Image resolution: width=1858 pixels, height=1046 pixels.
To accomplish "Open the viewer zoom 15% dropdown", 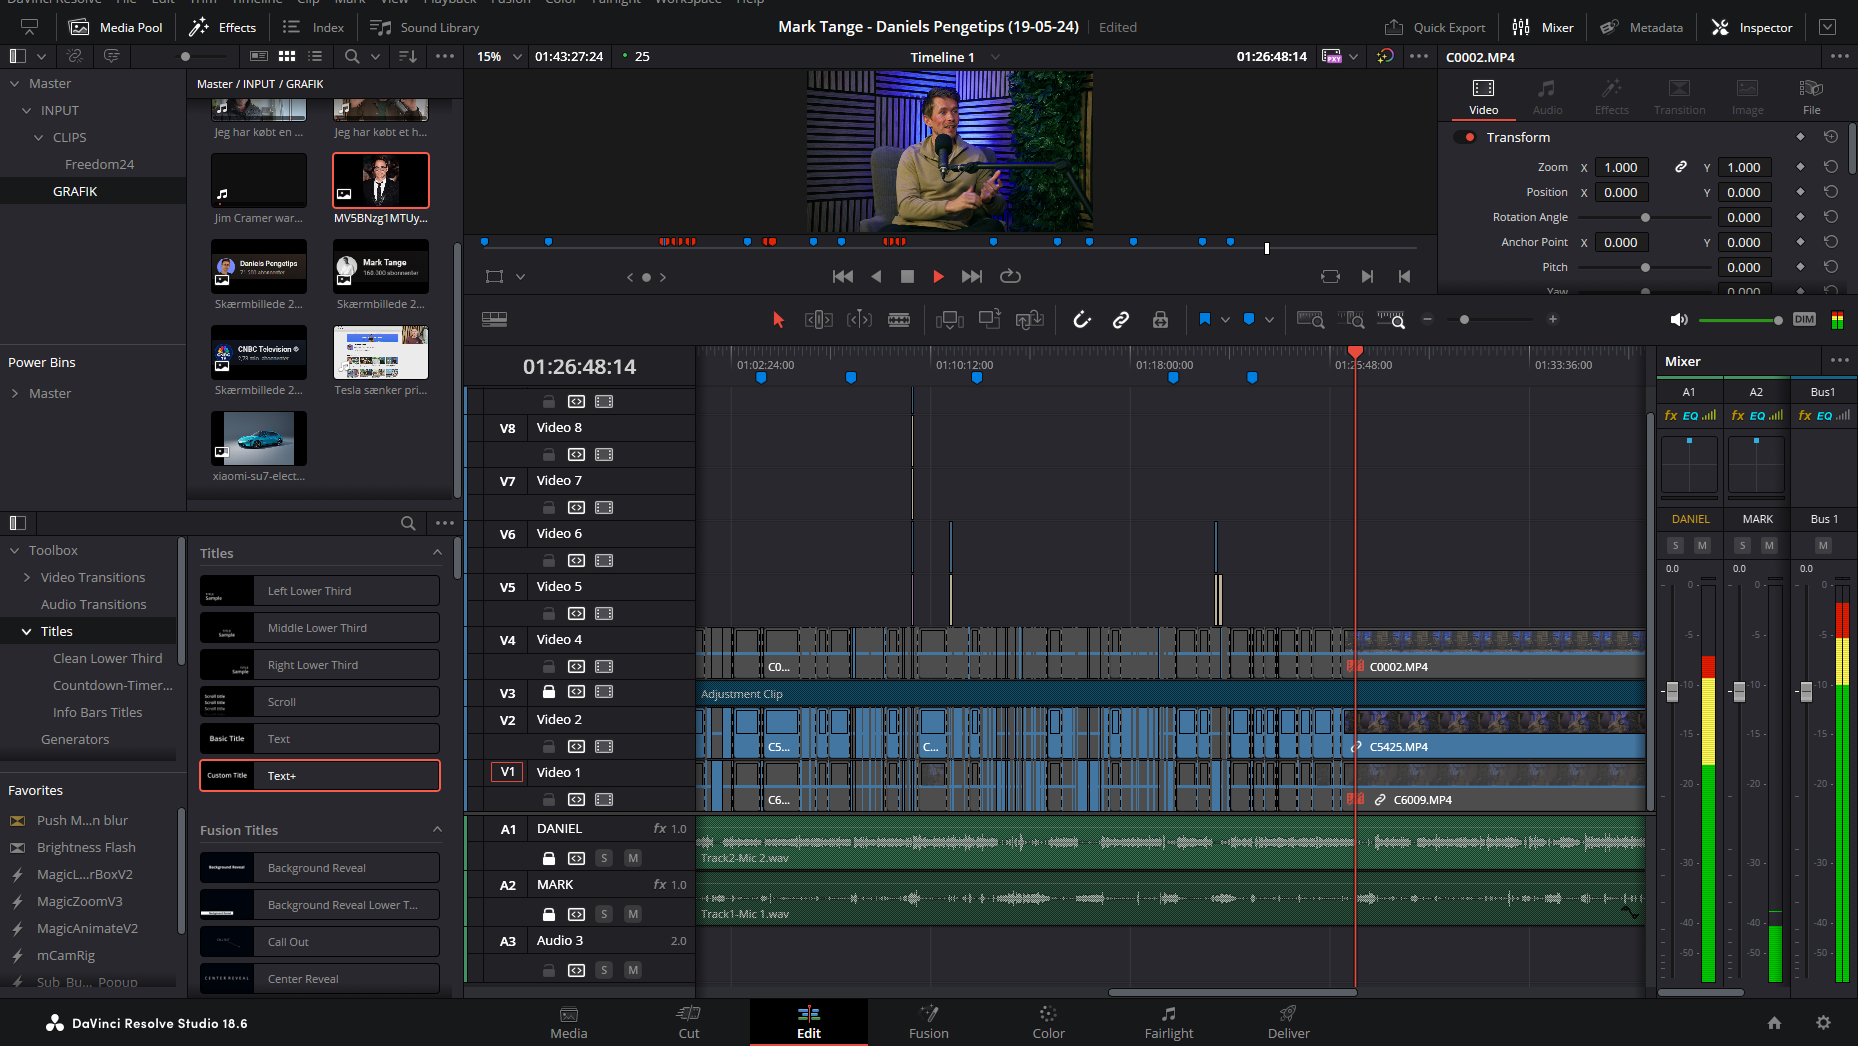I will click(x=499, y=57).
